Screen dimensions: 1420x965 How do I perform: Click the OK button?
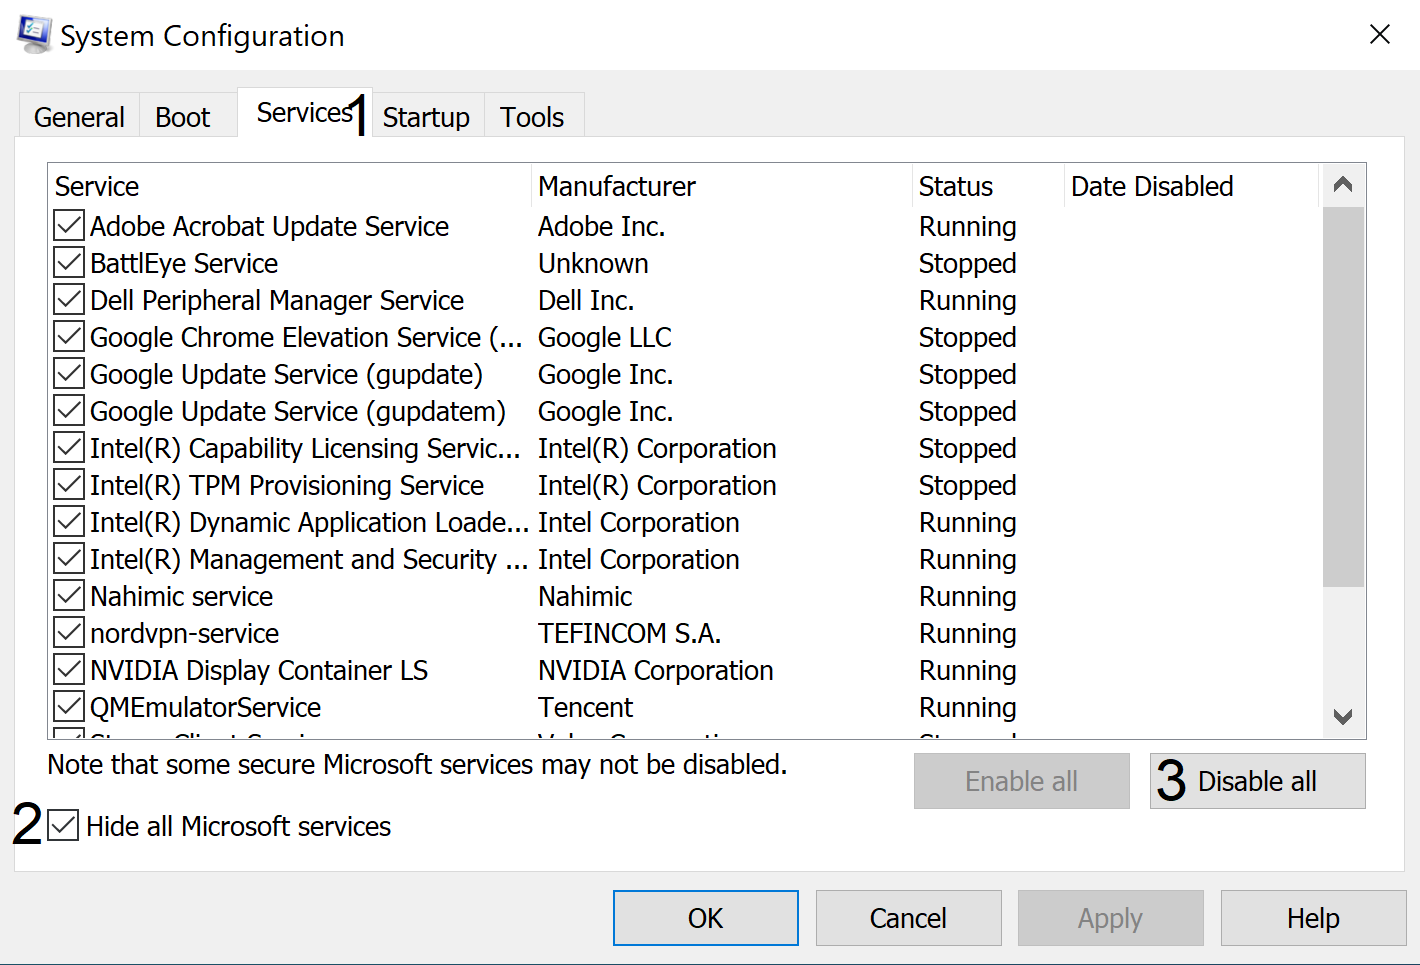(x=705, y=918)
